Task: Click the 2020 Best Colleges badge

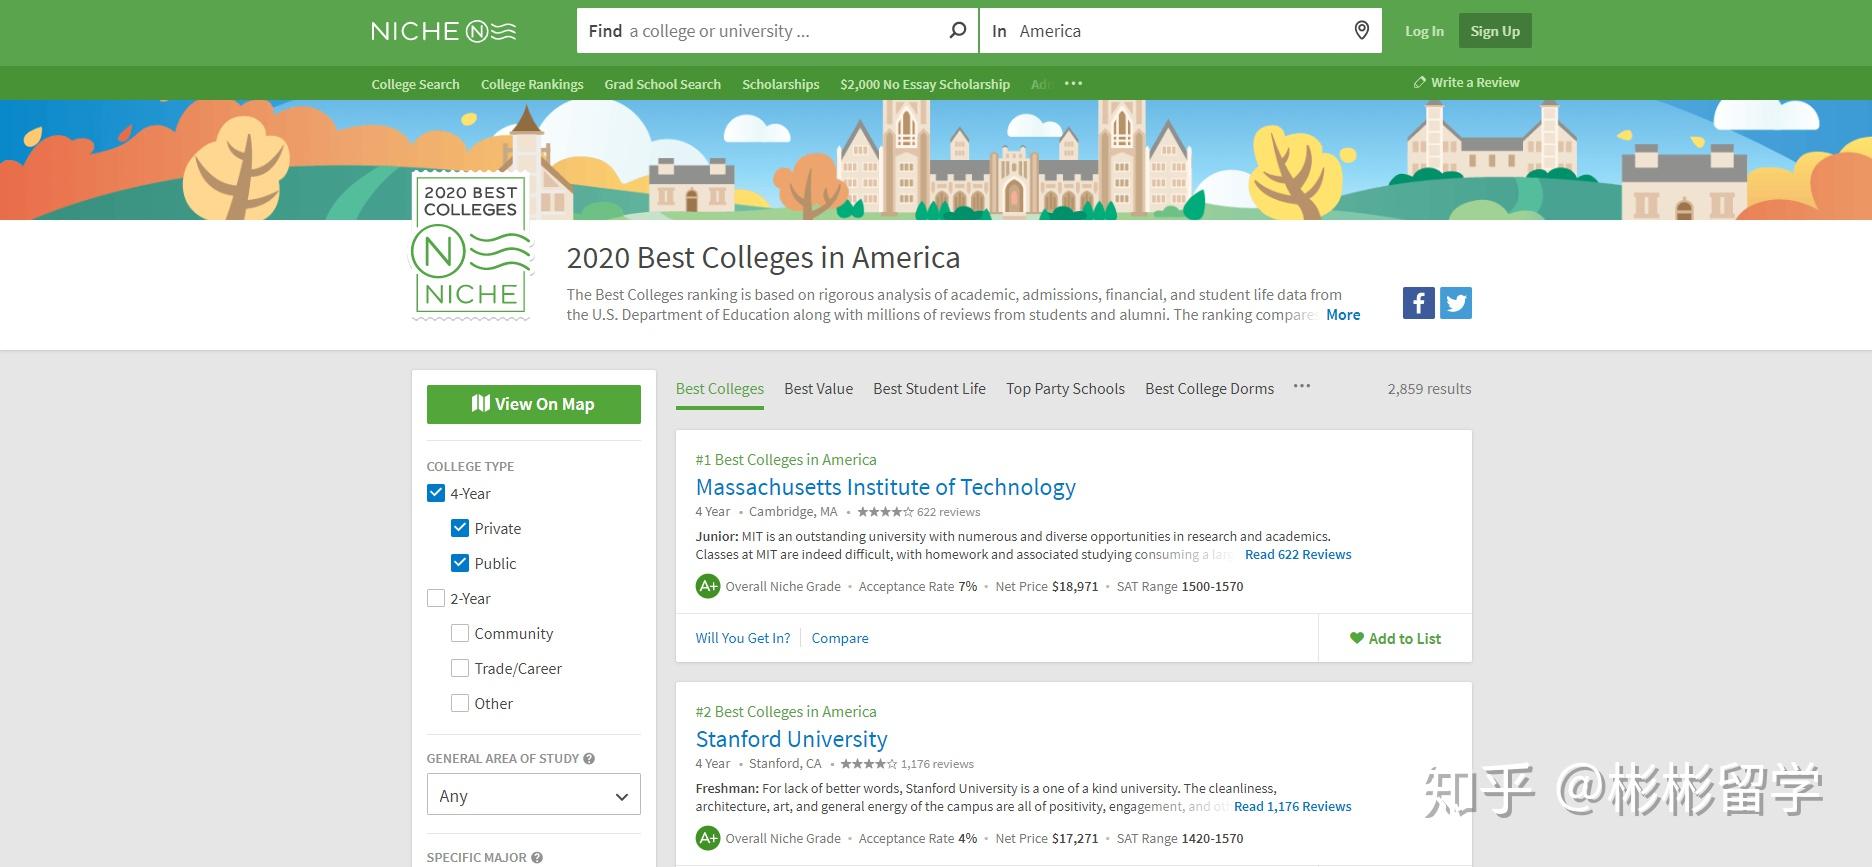Action: (x=471, y=247)
